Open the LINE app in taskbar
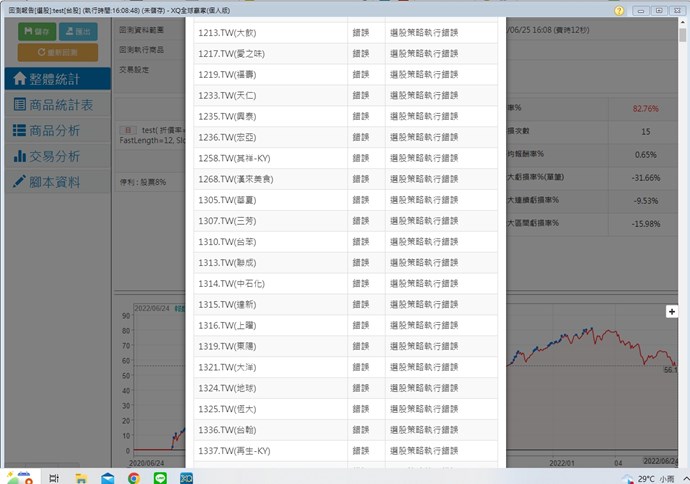This screenshot has width=690, height=484. 160,478
